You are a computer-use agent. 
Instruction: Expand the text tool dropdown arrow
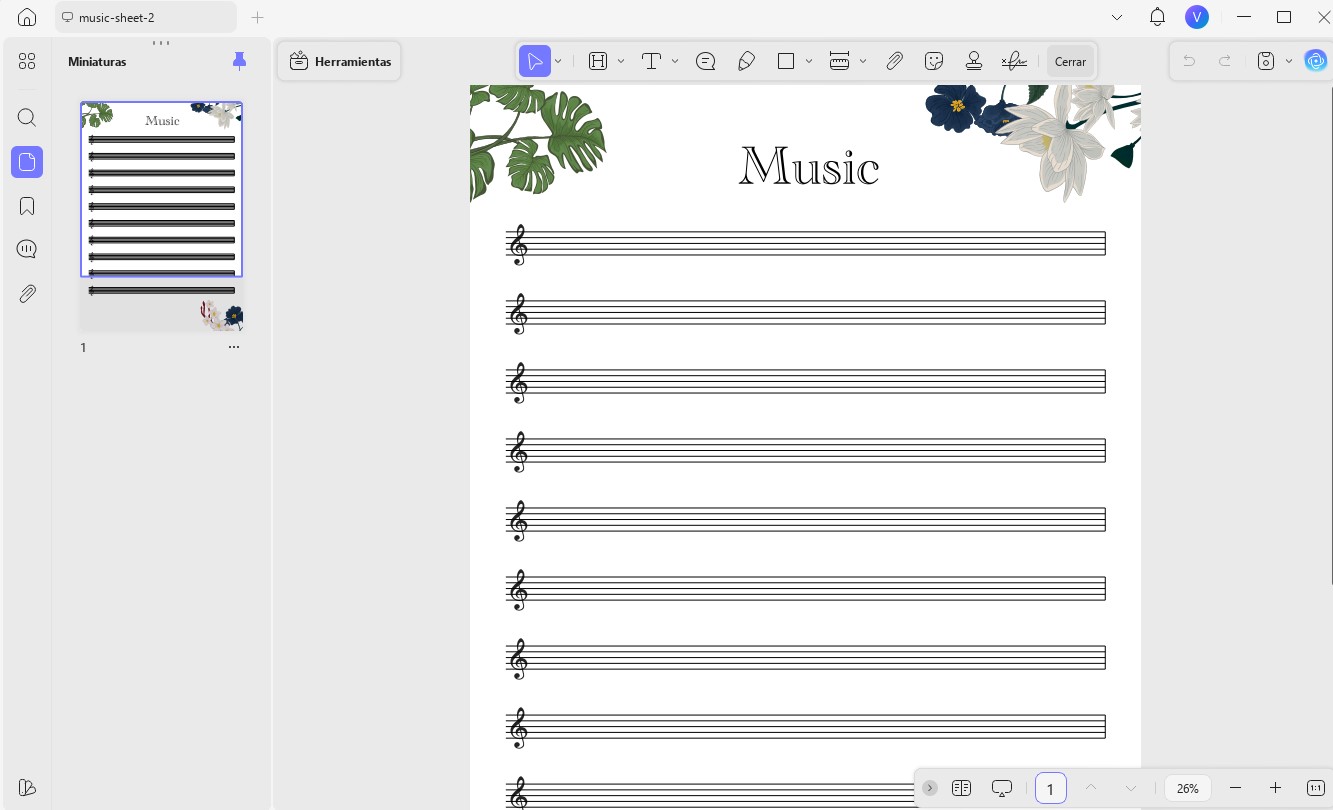[x=675, y=61]
